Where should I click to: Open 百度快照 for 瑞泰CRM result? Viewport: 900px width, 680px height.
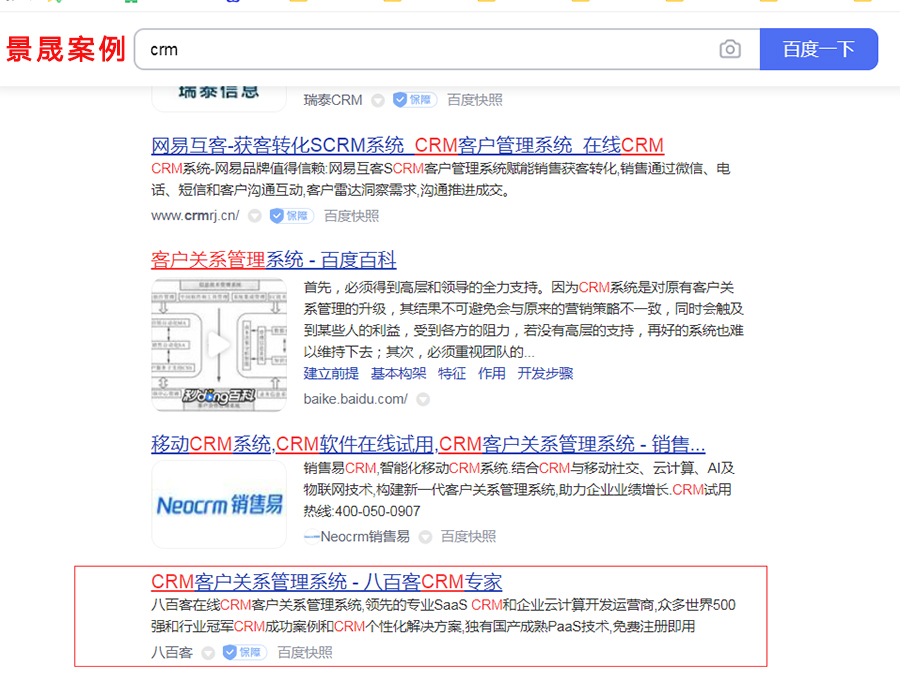click(x=475, y=100)
